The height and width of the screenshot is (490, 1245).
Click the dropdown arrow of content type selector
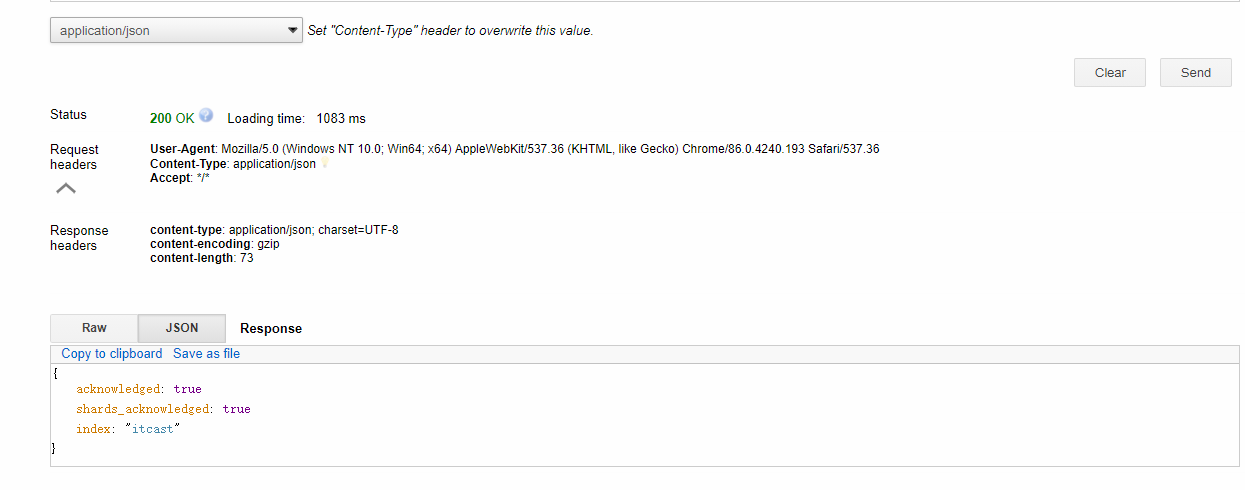(x=292, y=31)
